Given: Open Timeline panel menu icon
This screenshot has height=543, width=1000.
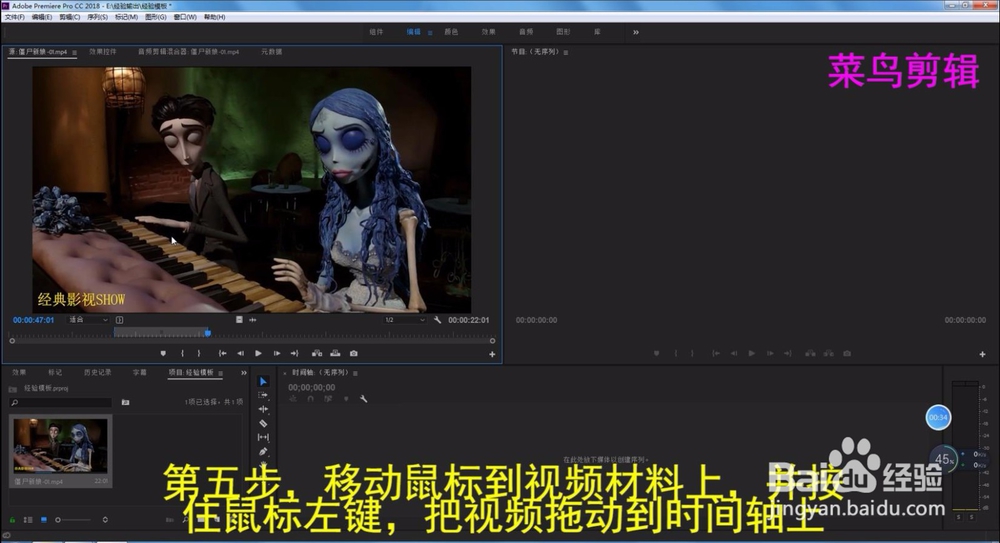Looking at the screenshot, I should coord(355,373).
